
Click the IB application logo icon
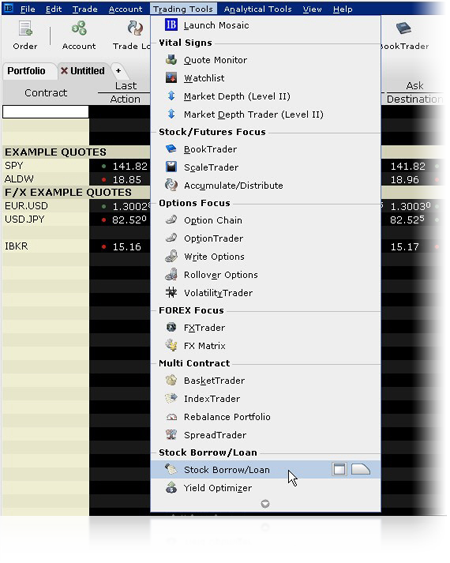[x=8, y=8]
